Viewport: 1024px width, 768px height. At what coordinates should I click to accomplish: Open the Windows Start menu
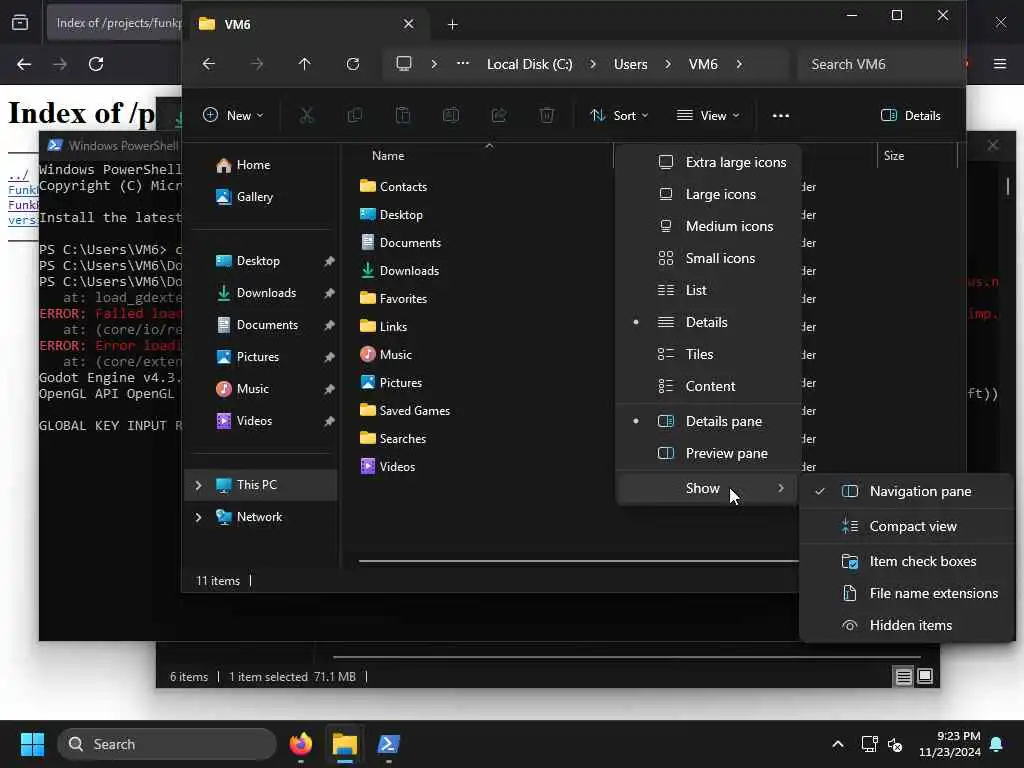(x=32, y=744)
